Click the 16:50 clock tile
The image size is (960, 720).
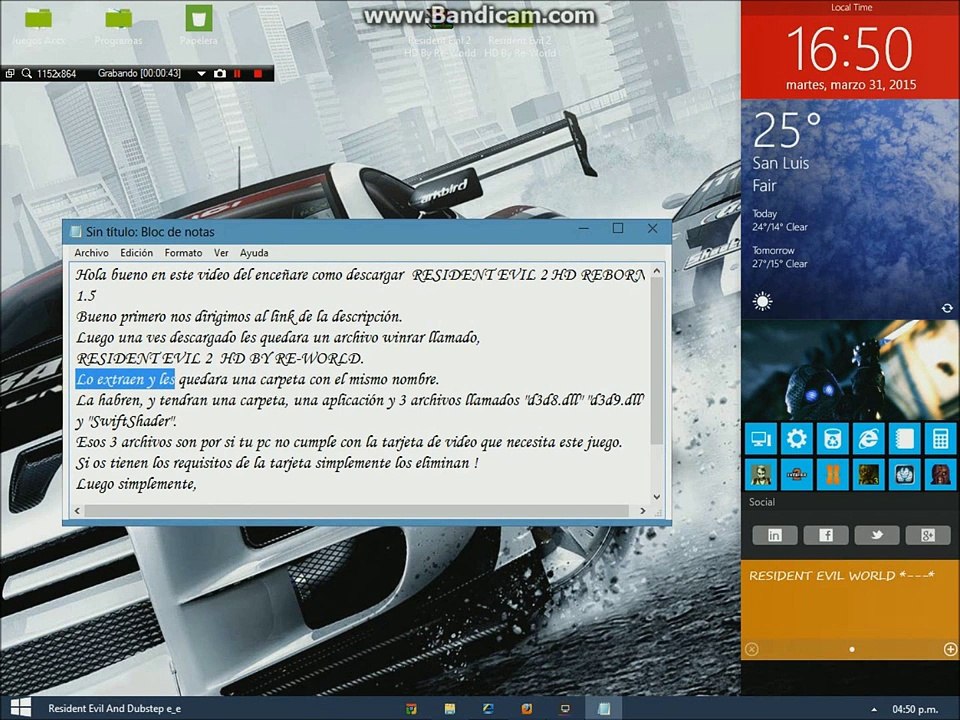click(850, 50)
